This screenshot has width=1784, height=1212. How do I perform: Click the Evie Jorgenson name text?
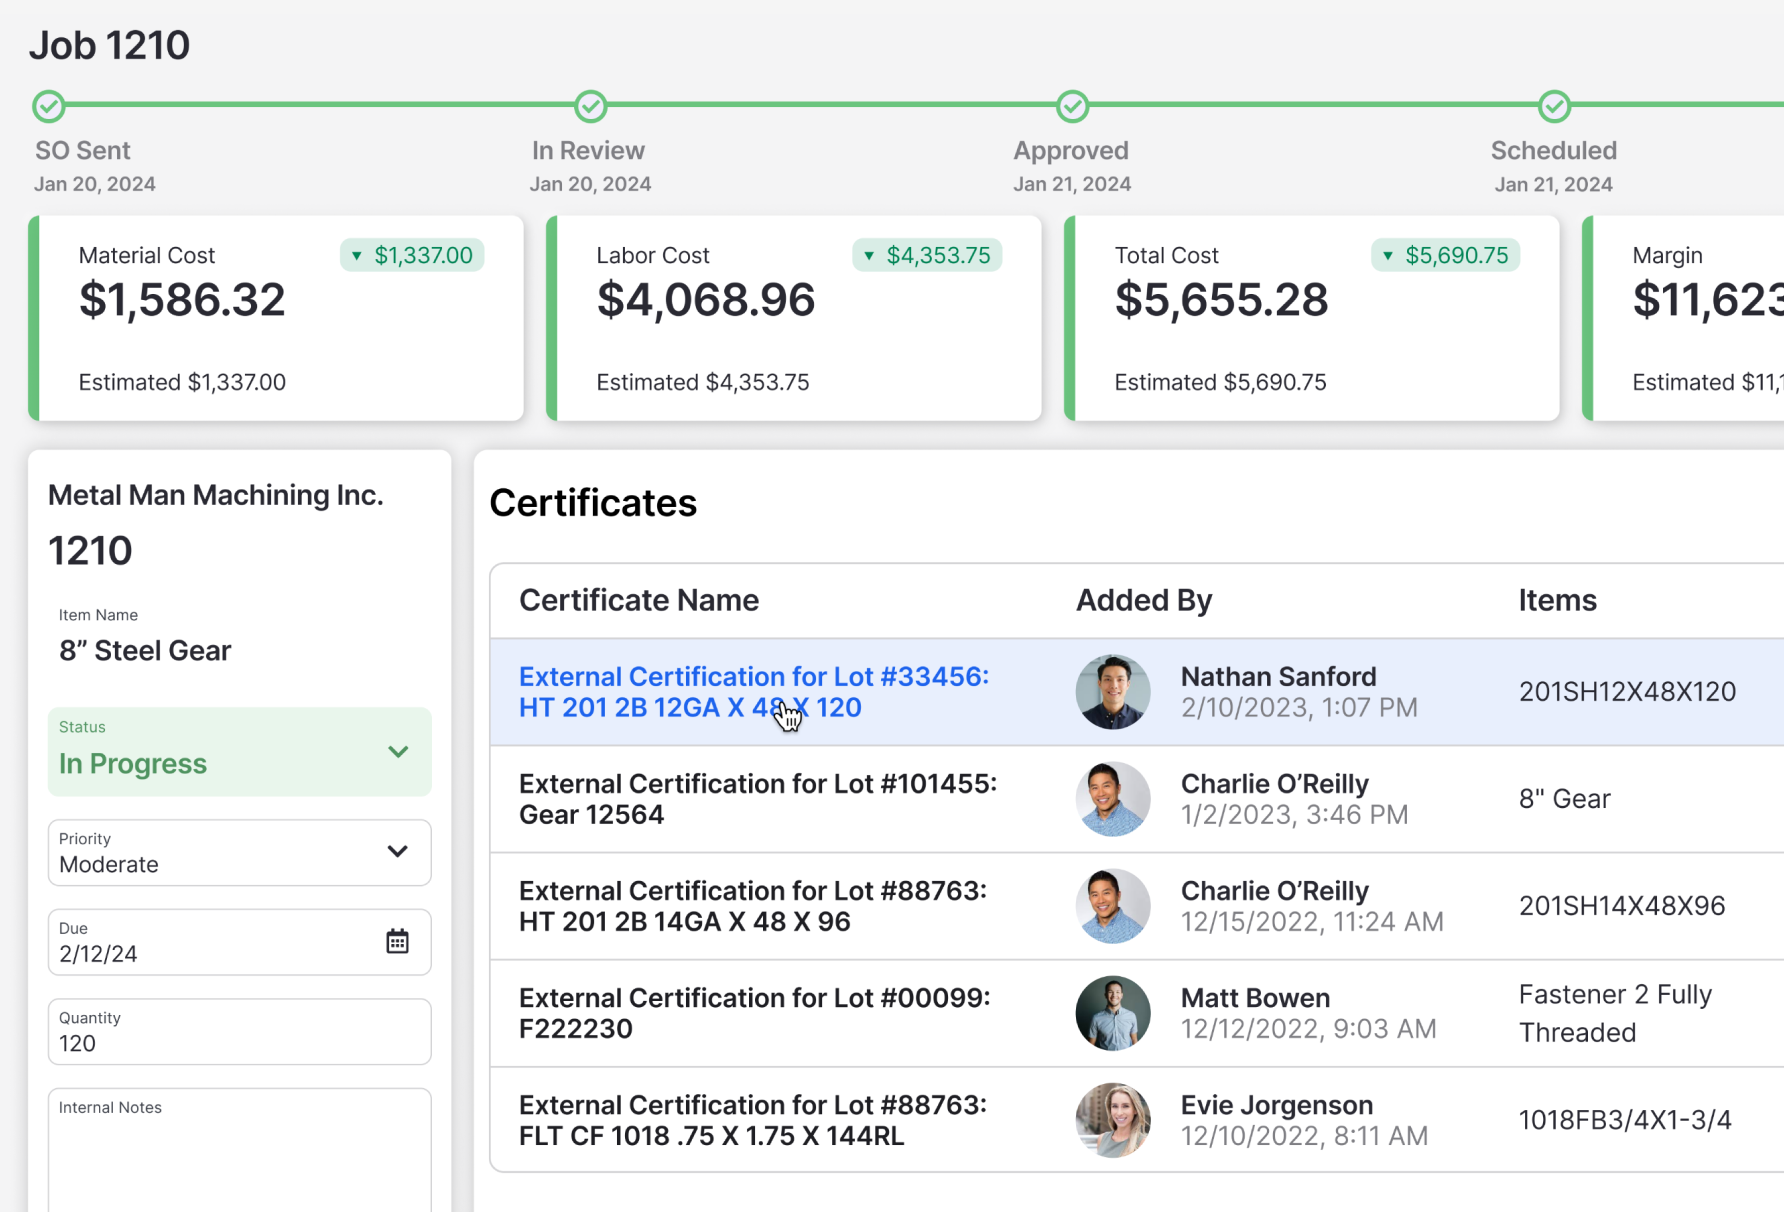tap(1277, 1105)
